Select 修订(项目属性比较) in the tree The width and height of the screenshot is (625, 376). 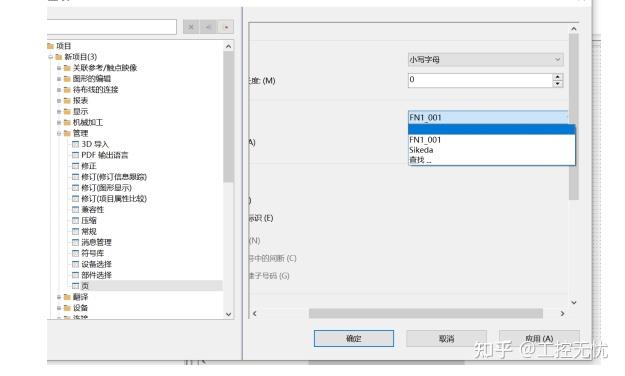pos(114,198)
